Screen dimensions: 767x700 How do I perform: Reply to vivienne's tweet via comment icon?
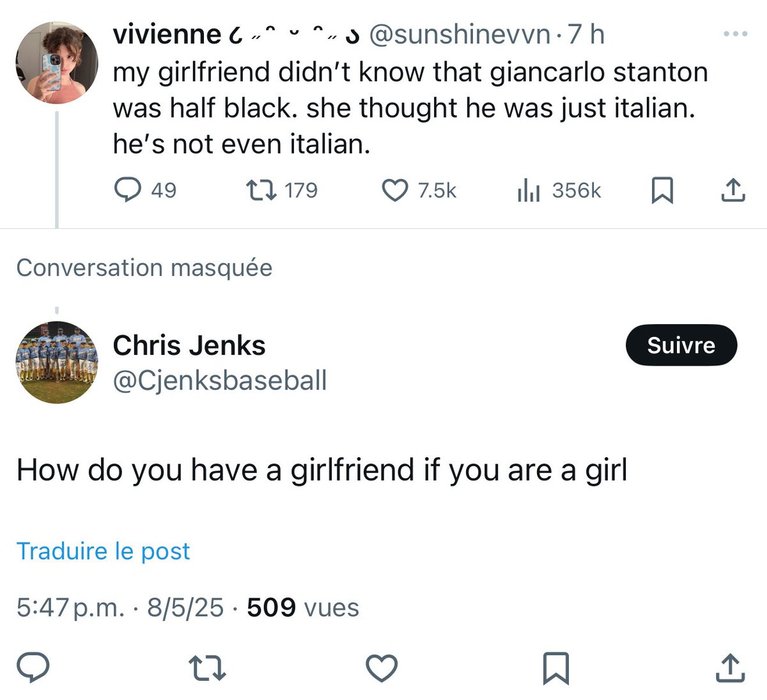tap(127, 190)
